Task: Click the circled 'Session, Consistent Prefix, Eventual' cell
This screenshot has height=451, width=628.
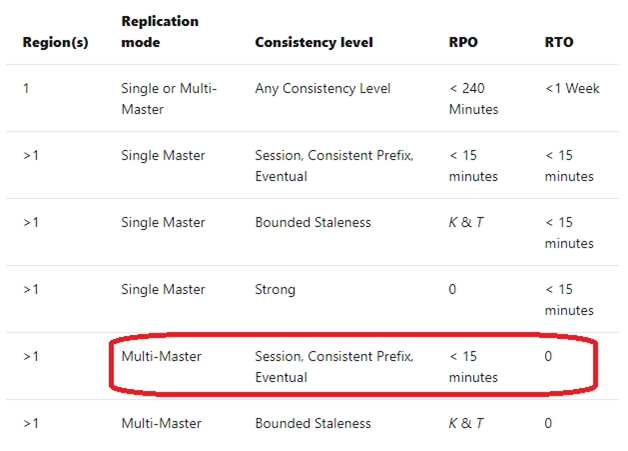Action: point(334,366)
